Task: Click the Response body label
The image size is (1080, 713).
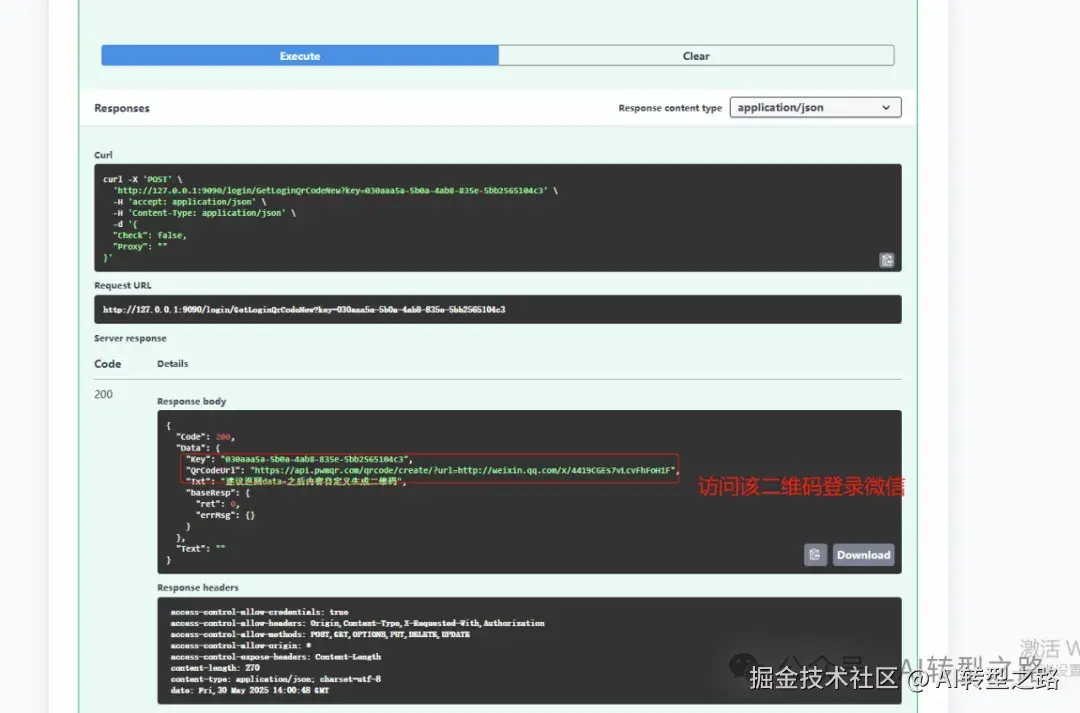Action: [191, 401]
